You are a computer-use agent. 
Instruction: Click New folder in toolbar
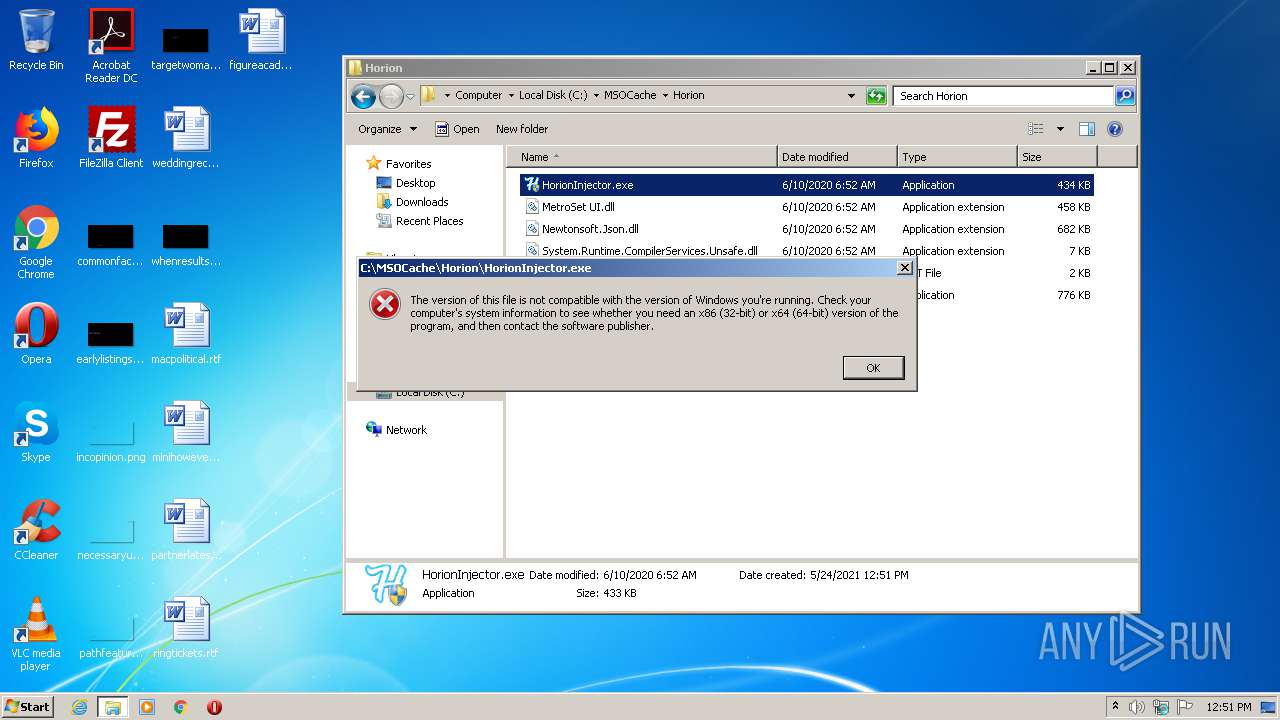[x=522, y=129]
